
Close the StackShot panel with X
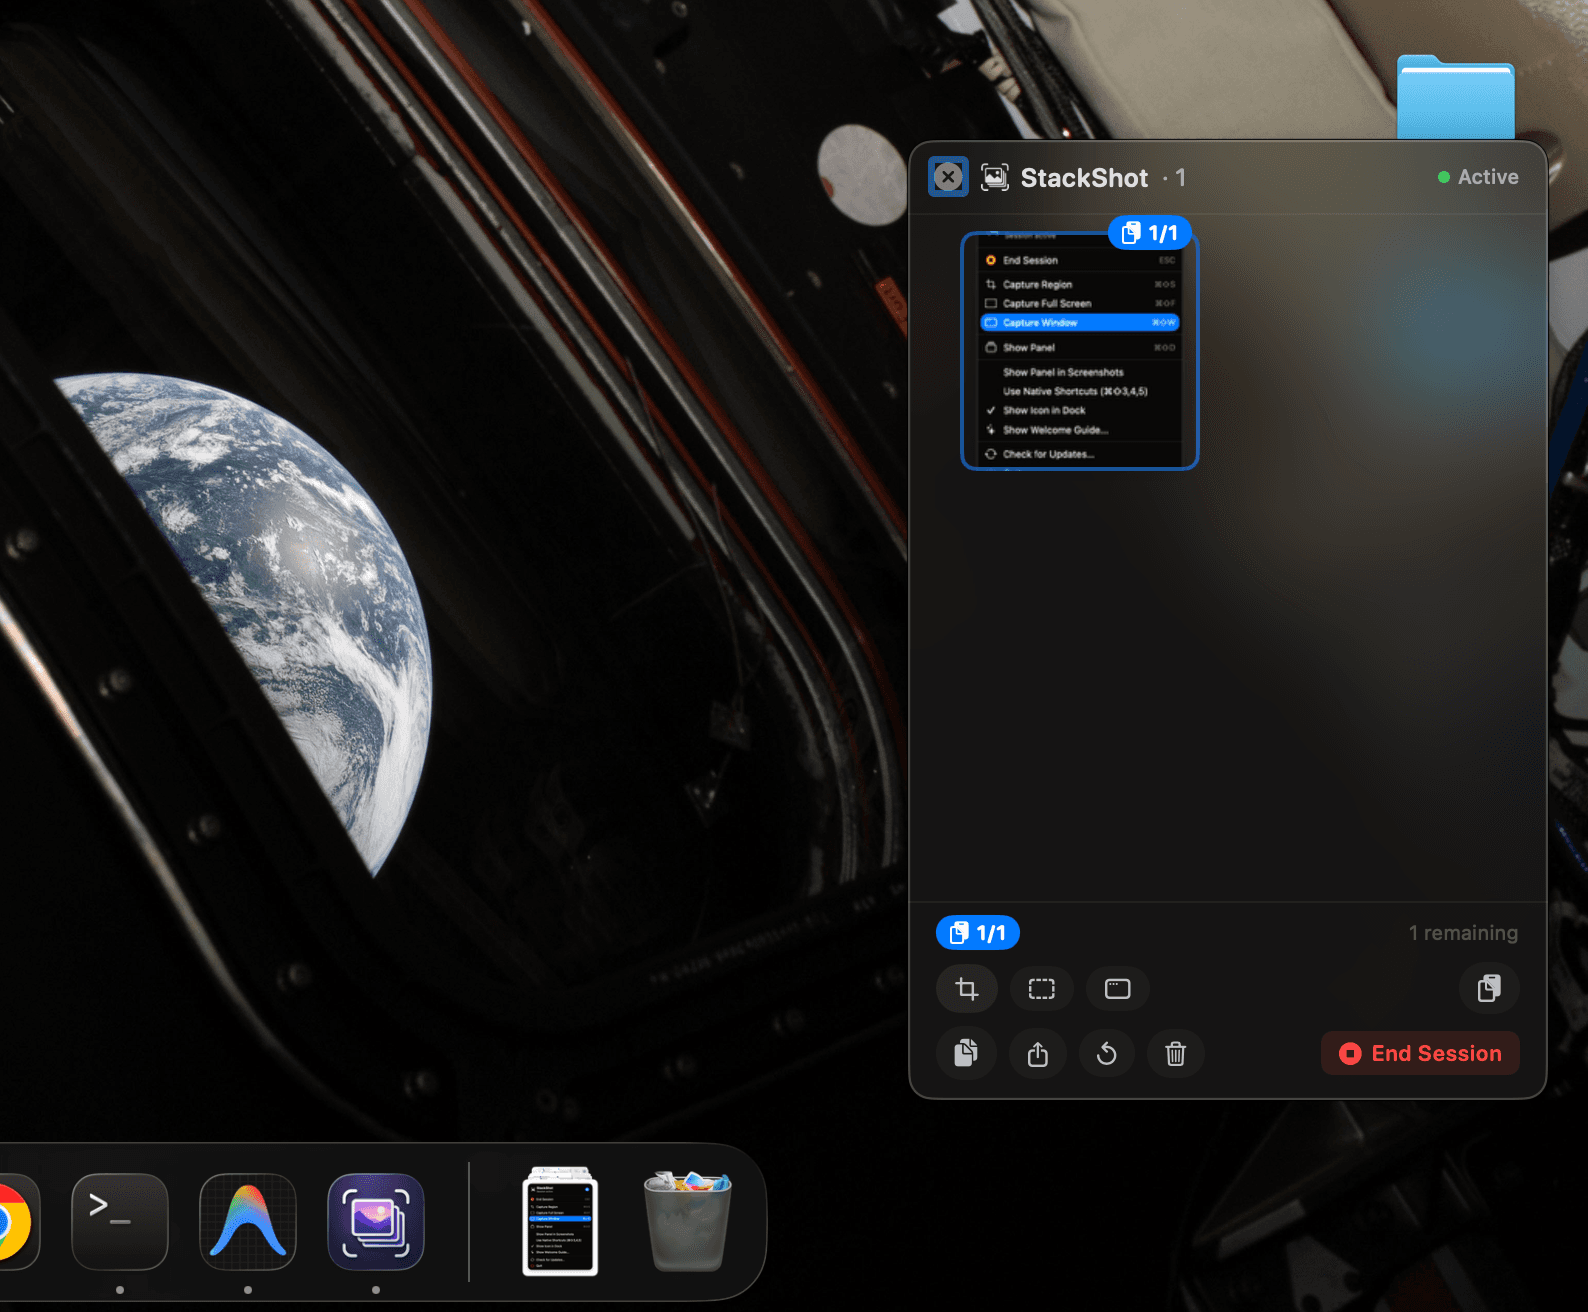coord(948,177)
